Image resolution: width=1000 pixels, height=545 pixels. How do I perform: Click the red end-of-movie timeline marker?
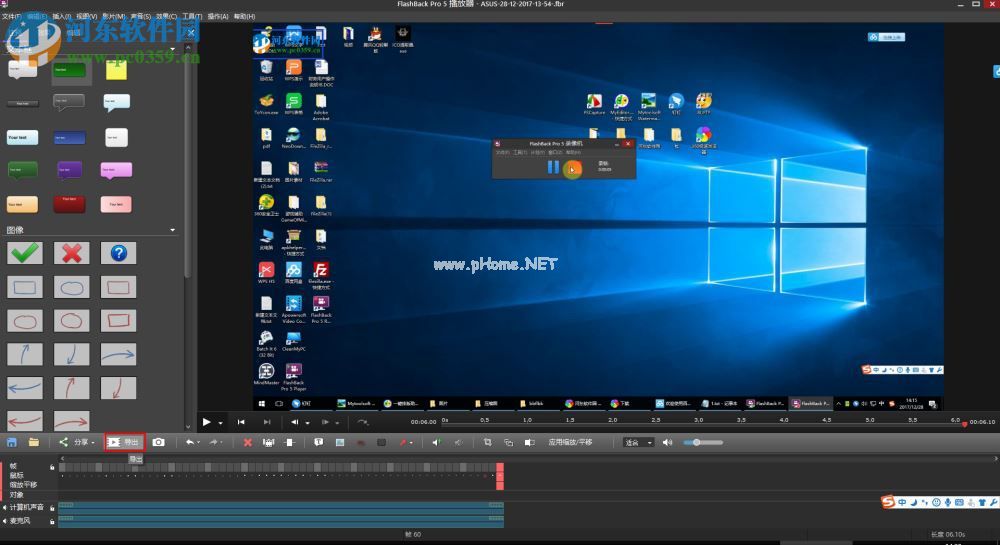pos(500,476)
